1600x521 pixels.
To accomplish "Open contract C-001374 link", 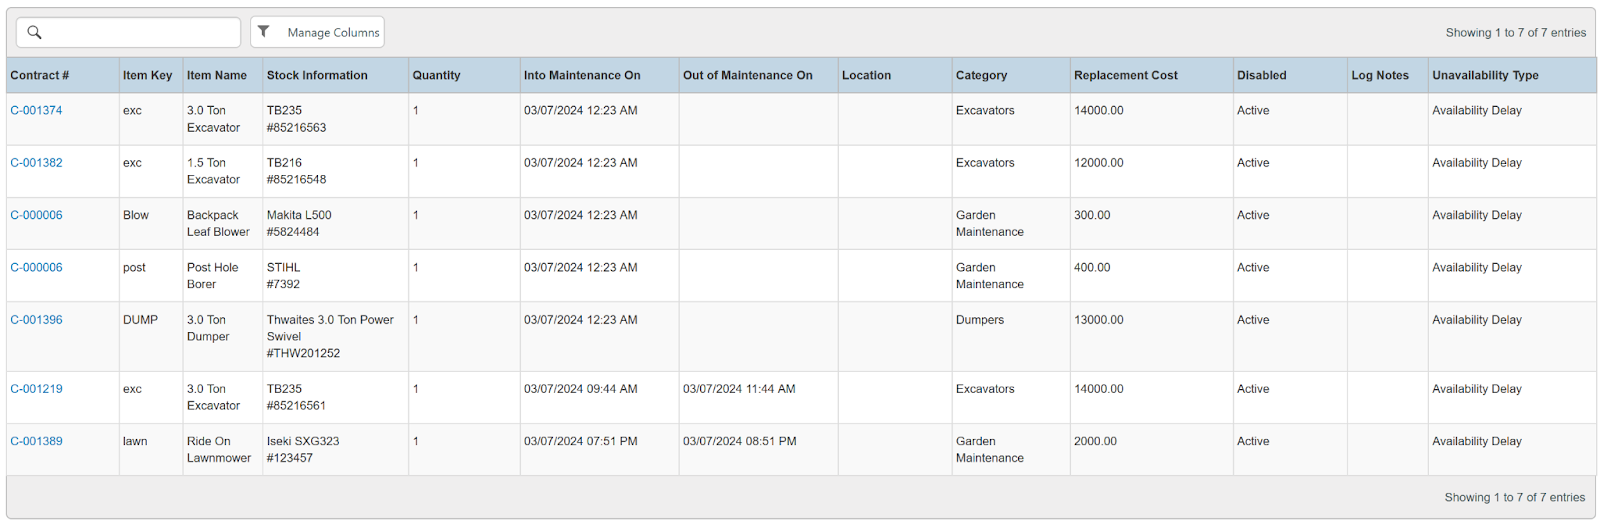I will (36, 110).
